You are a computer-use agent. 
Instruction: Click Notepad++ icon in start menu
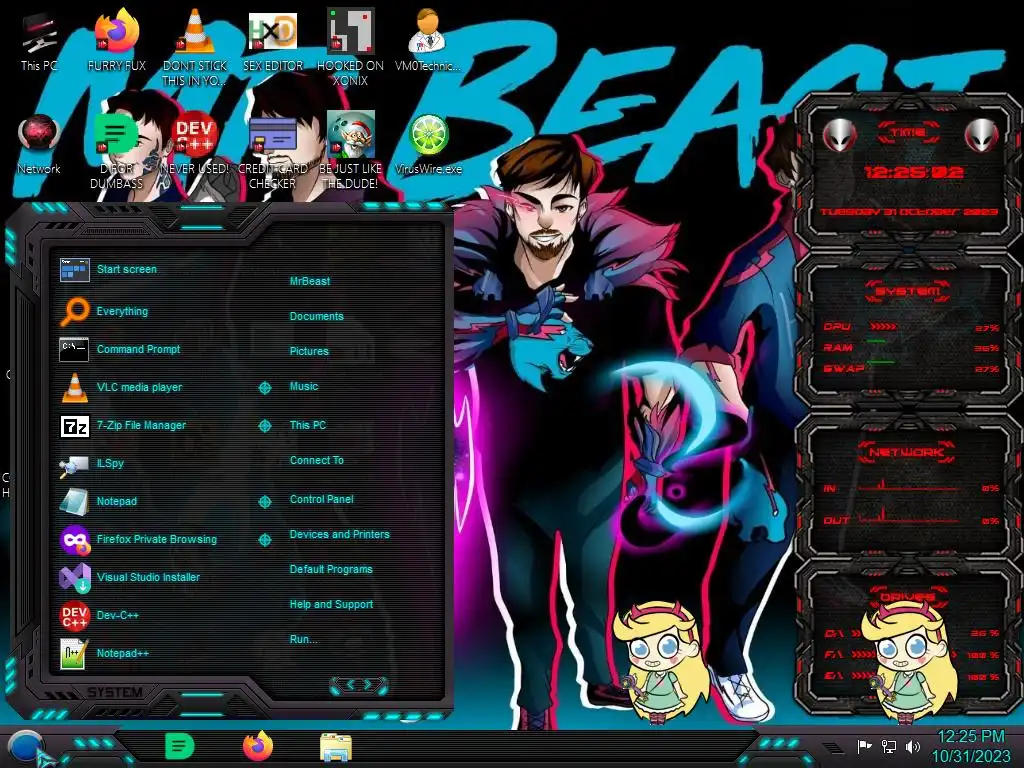point(73,654)
